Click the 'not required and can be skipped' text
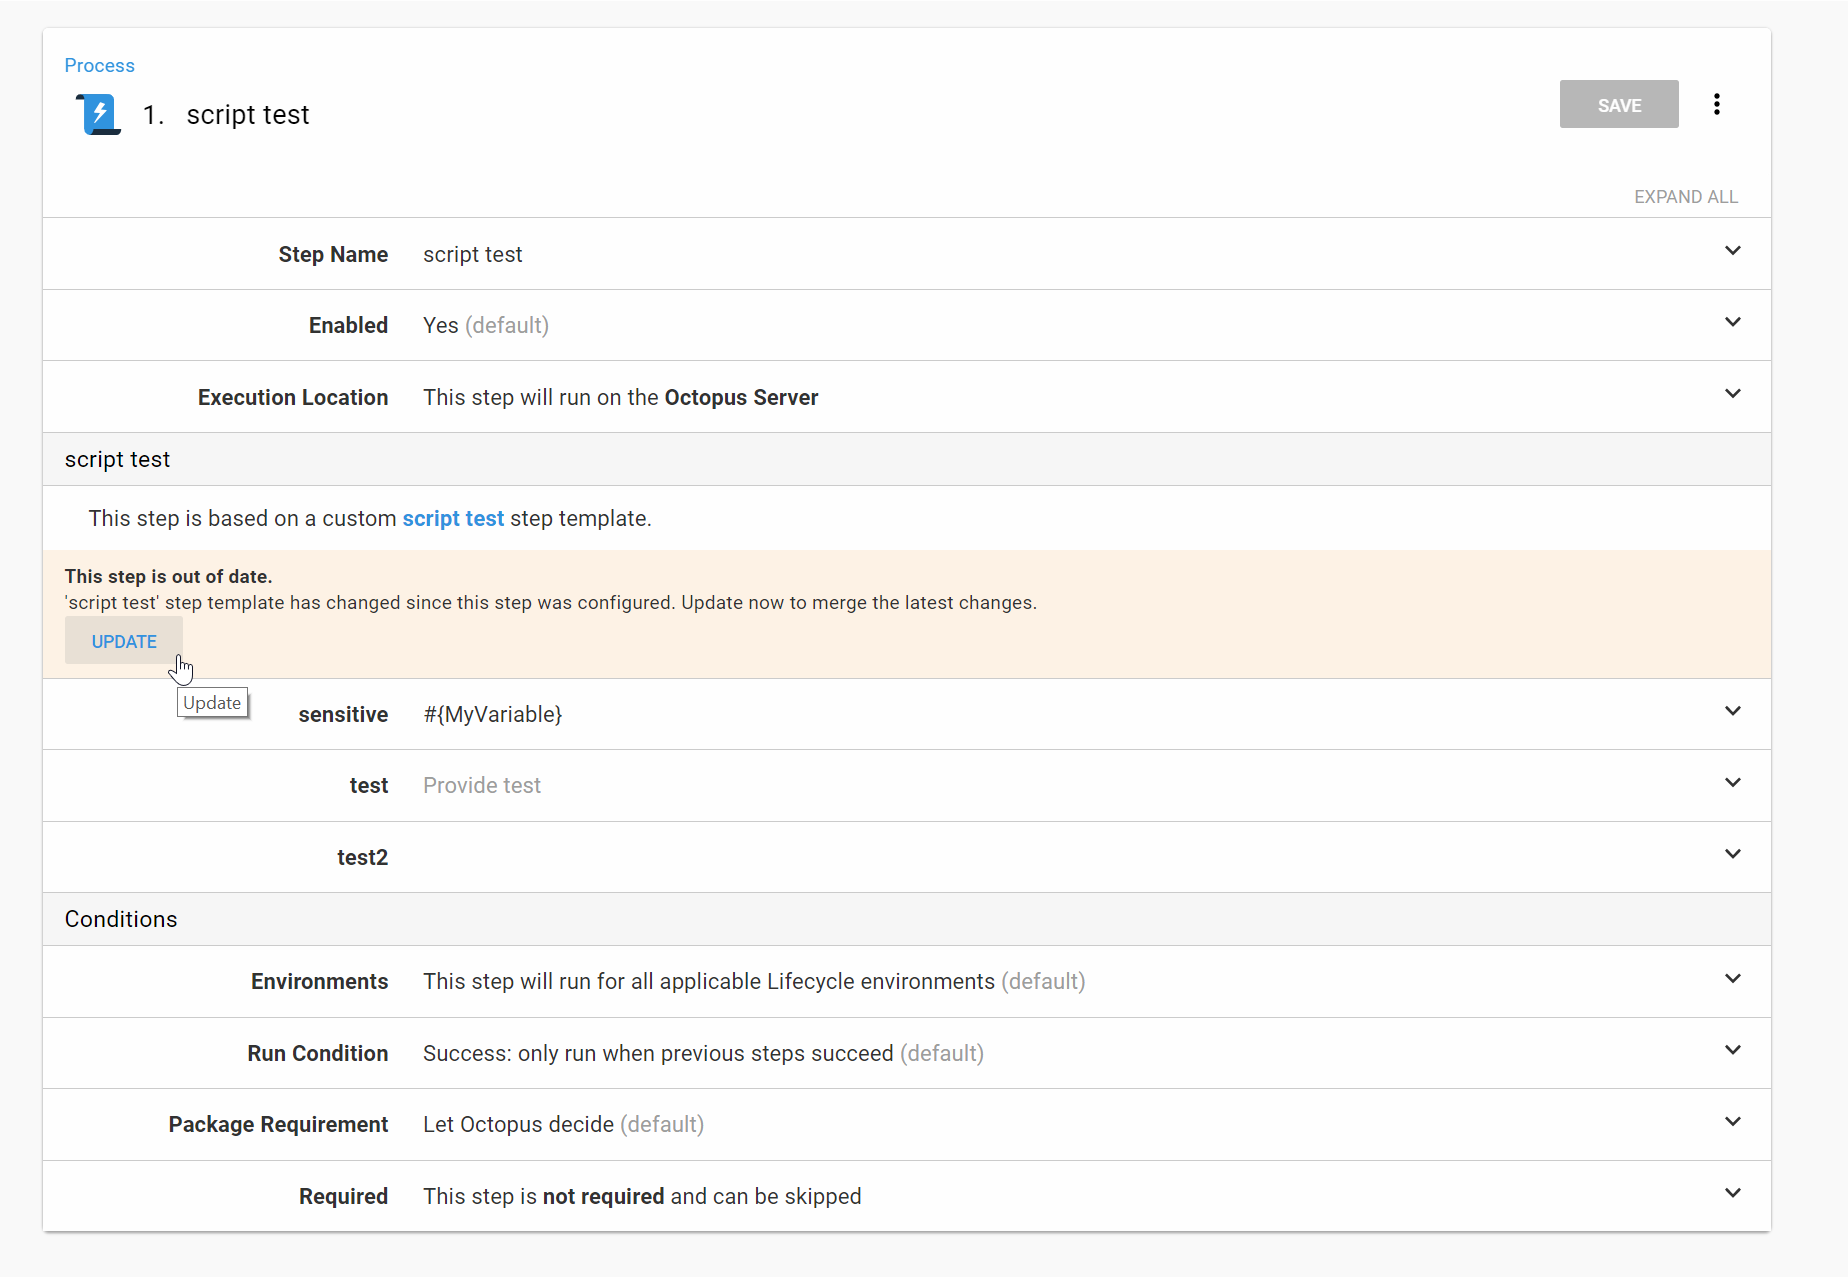The height and width of the screenshot is (1277, 1848). click(x=702, y=1196)
